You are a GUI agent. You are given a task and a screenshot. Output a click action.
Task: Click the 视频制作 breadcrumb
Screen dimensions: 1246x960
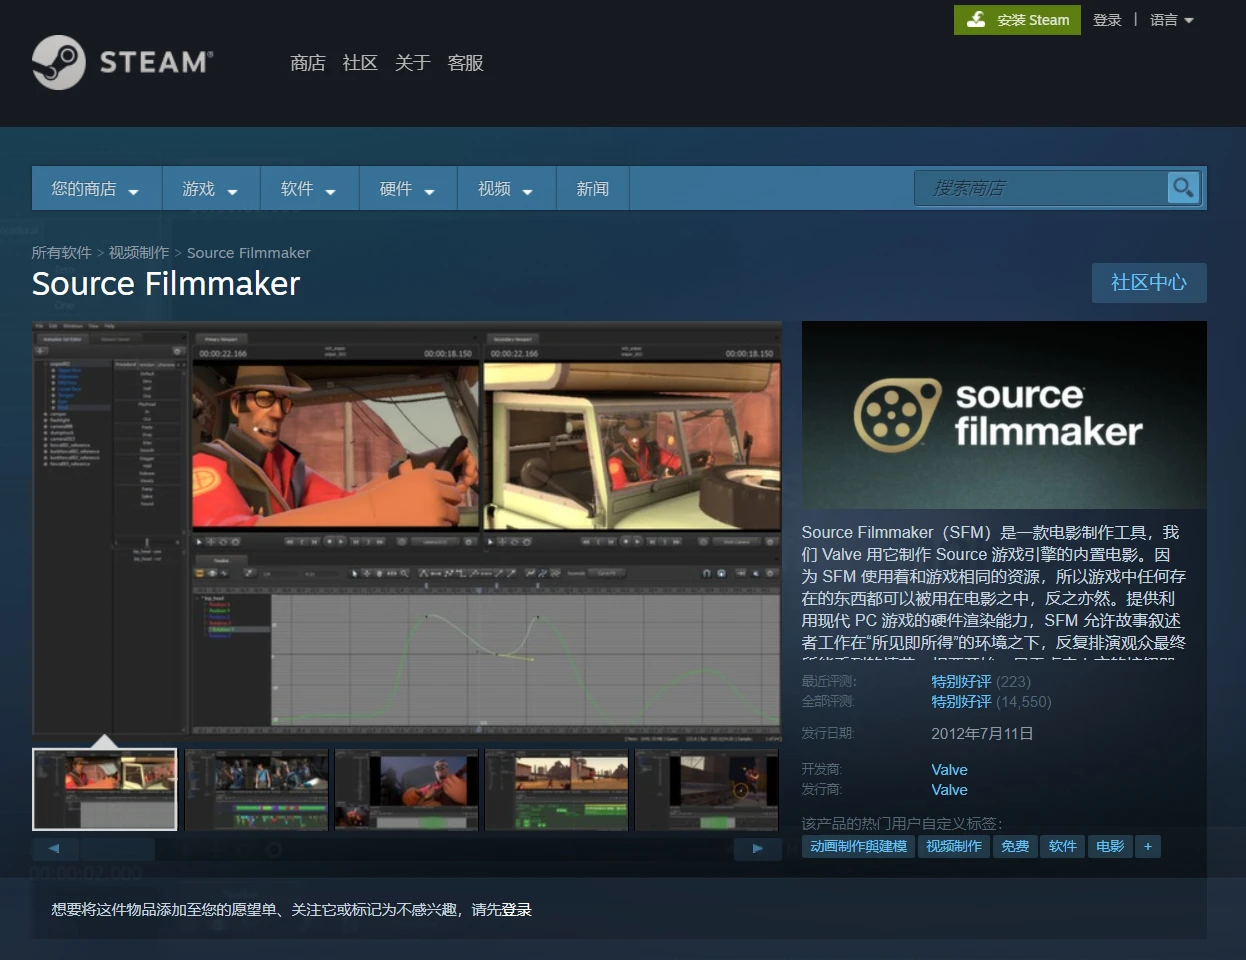coord(139,253)
